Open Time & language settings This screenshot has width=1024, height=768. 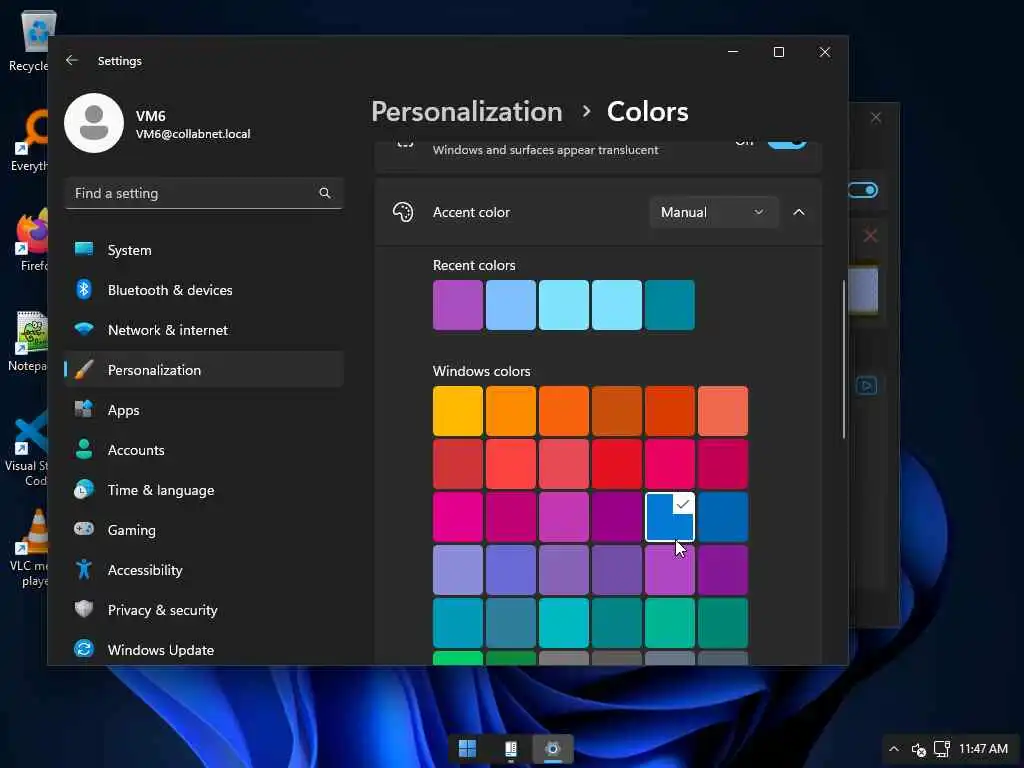[204, 489]
